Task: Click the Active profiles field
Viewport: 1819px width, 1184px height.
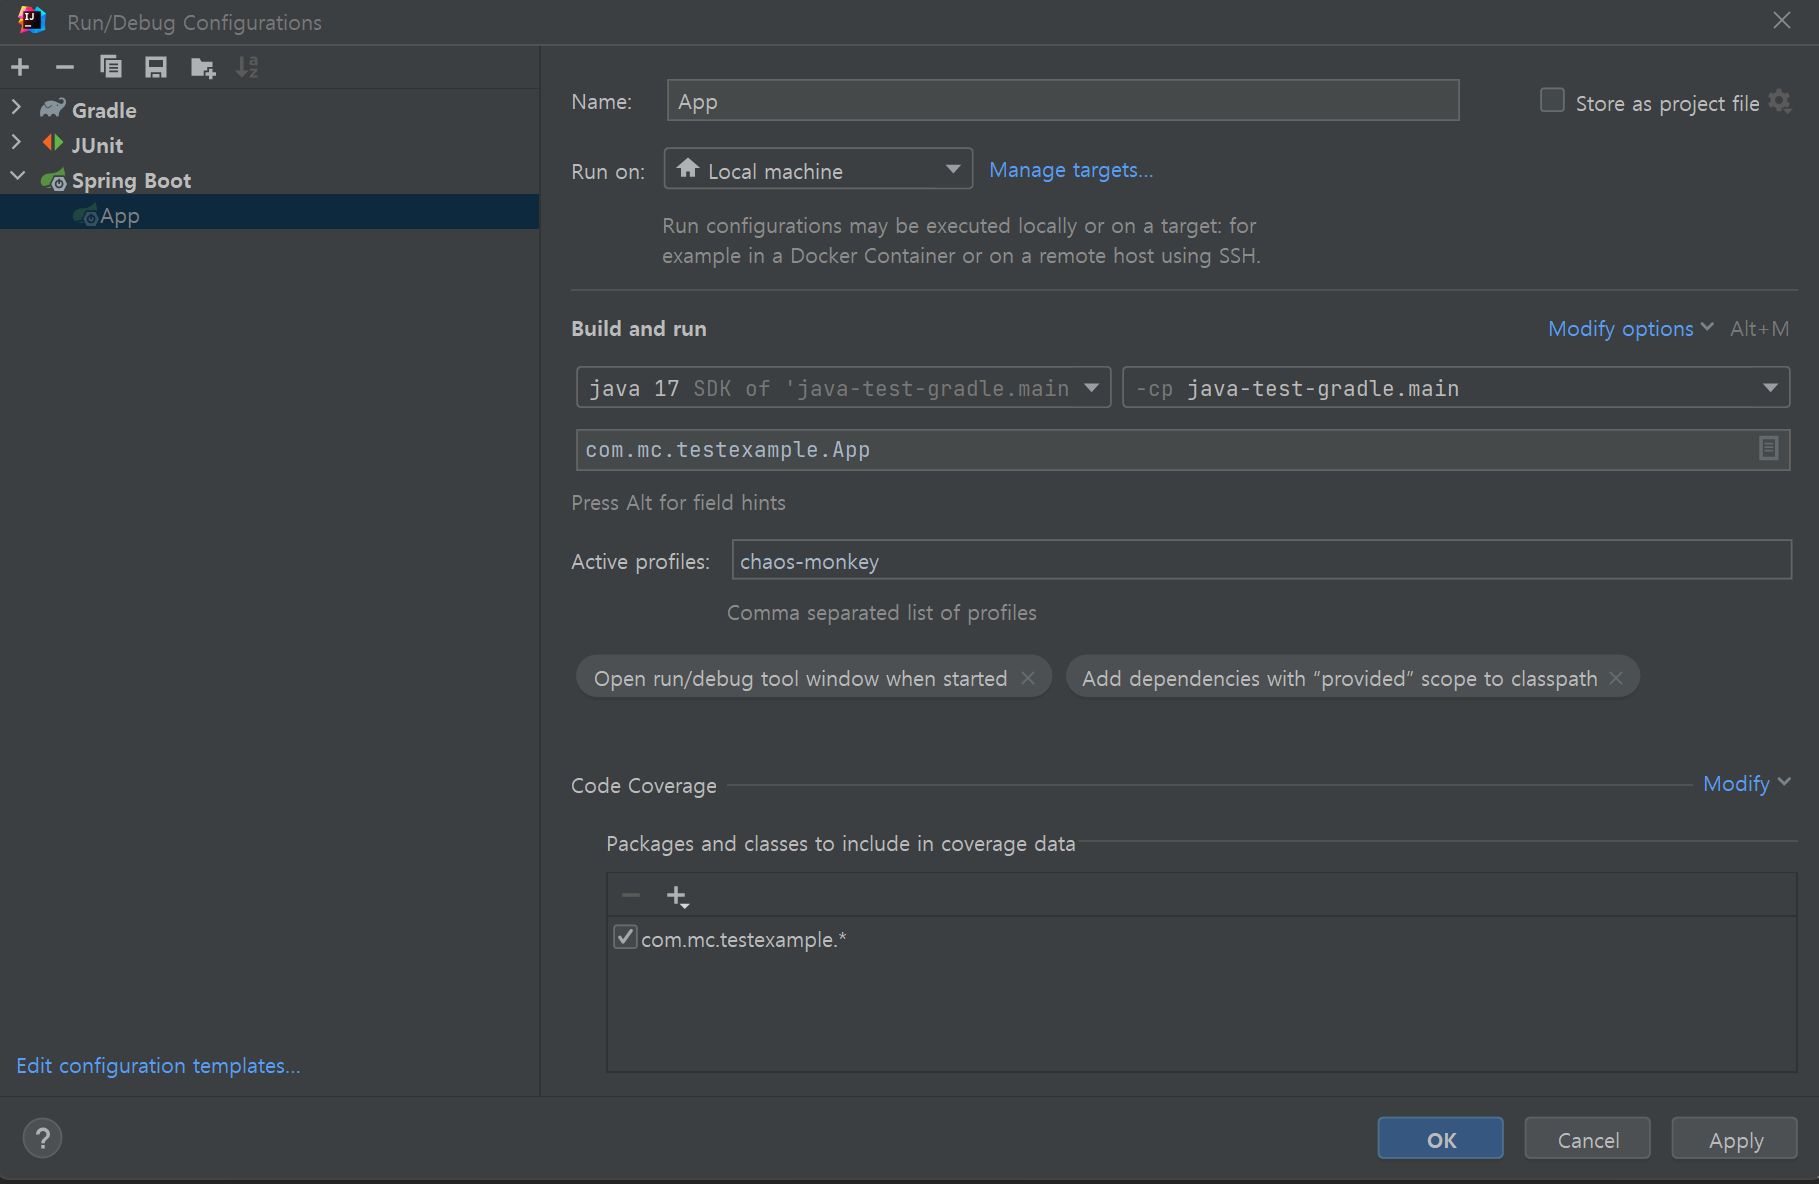Action: [1261, 560]
